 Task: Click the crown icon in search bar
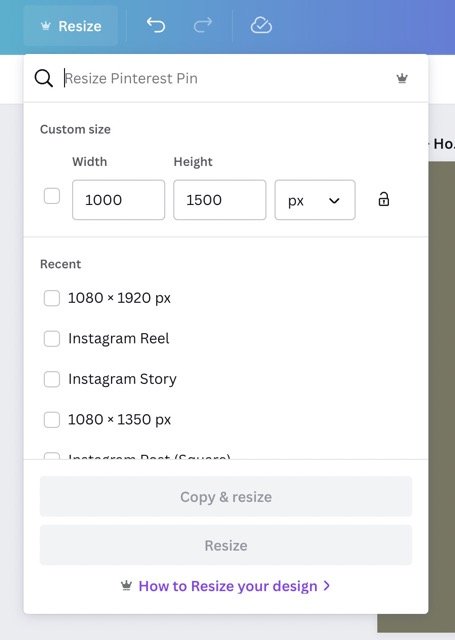(402, 78)
